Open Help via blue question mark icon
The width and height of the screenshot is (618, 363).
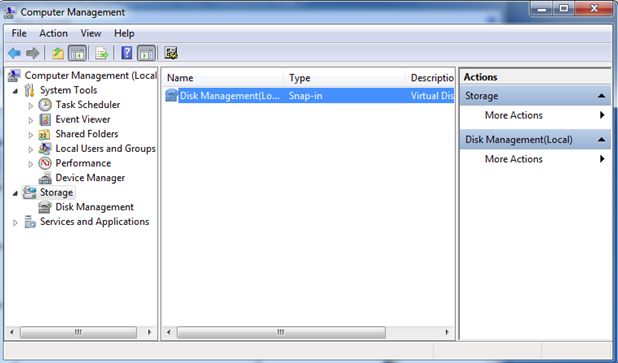click(x=127, y=53)
